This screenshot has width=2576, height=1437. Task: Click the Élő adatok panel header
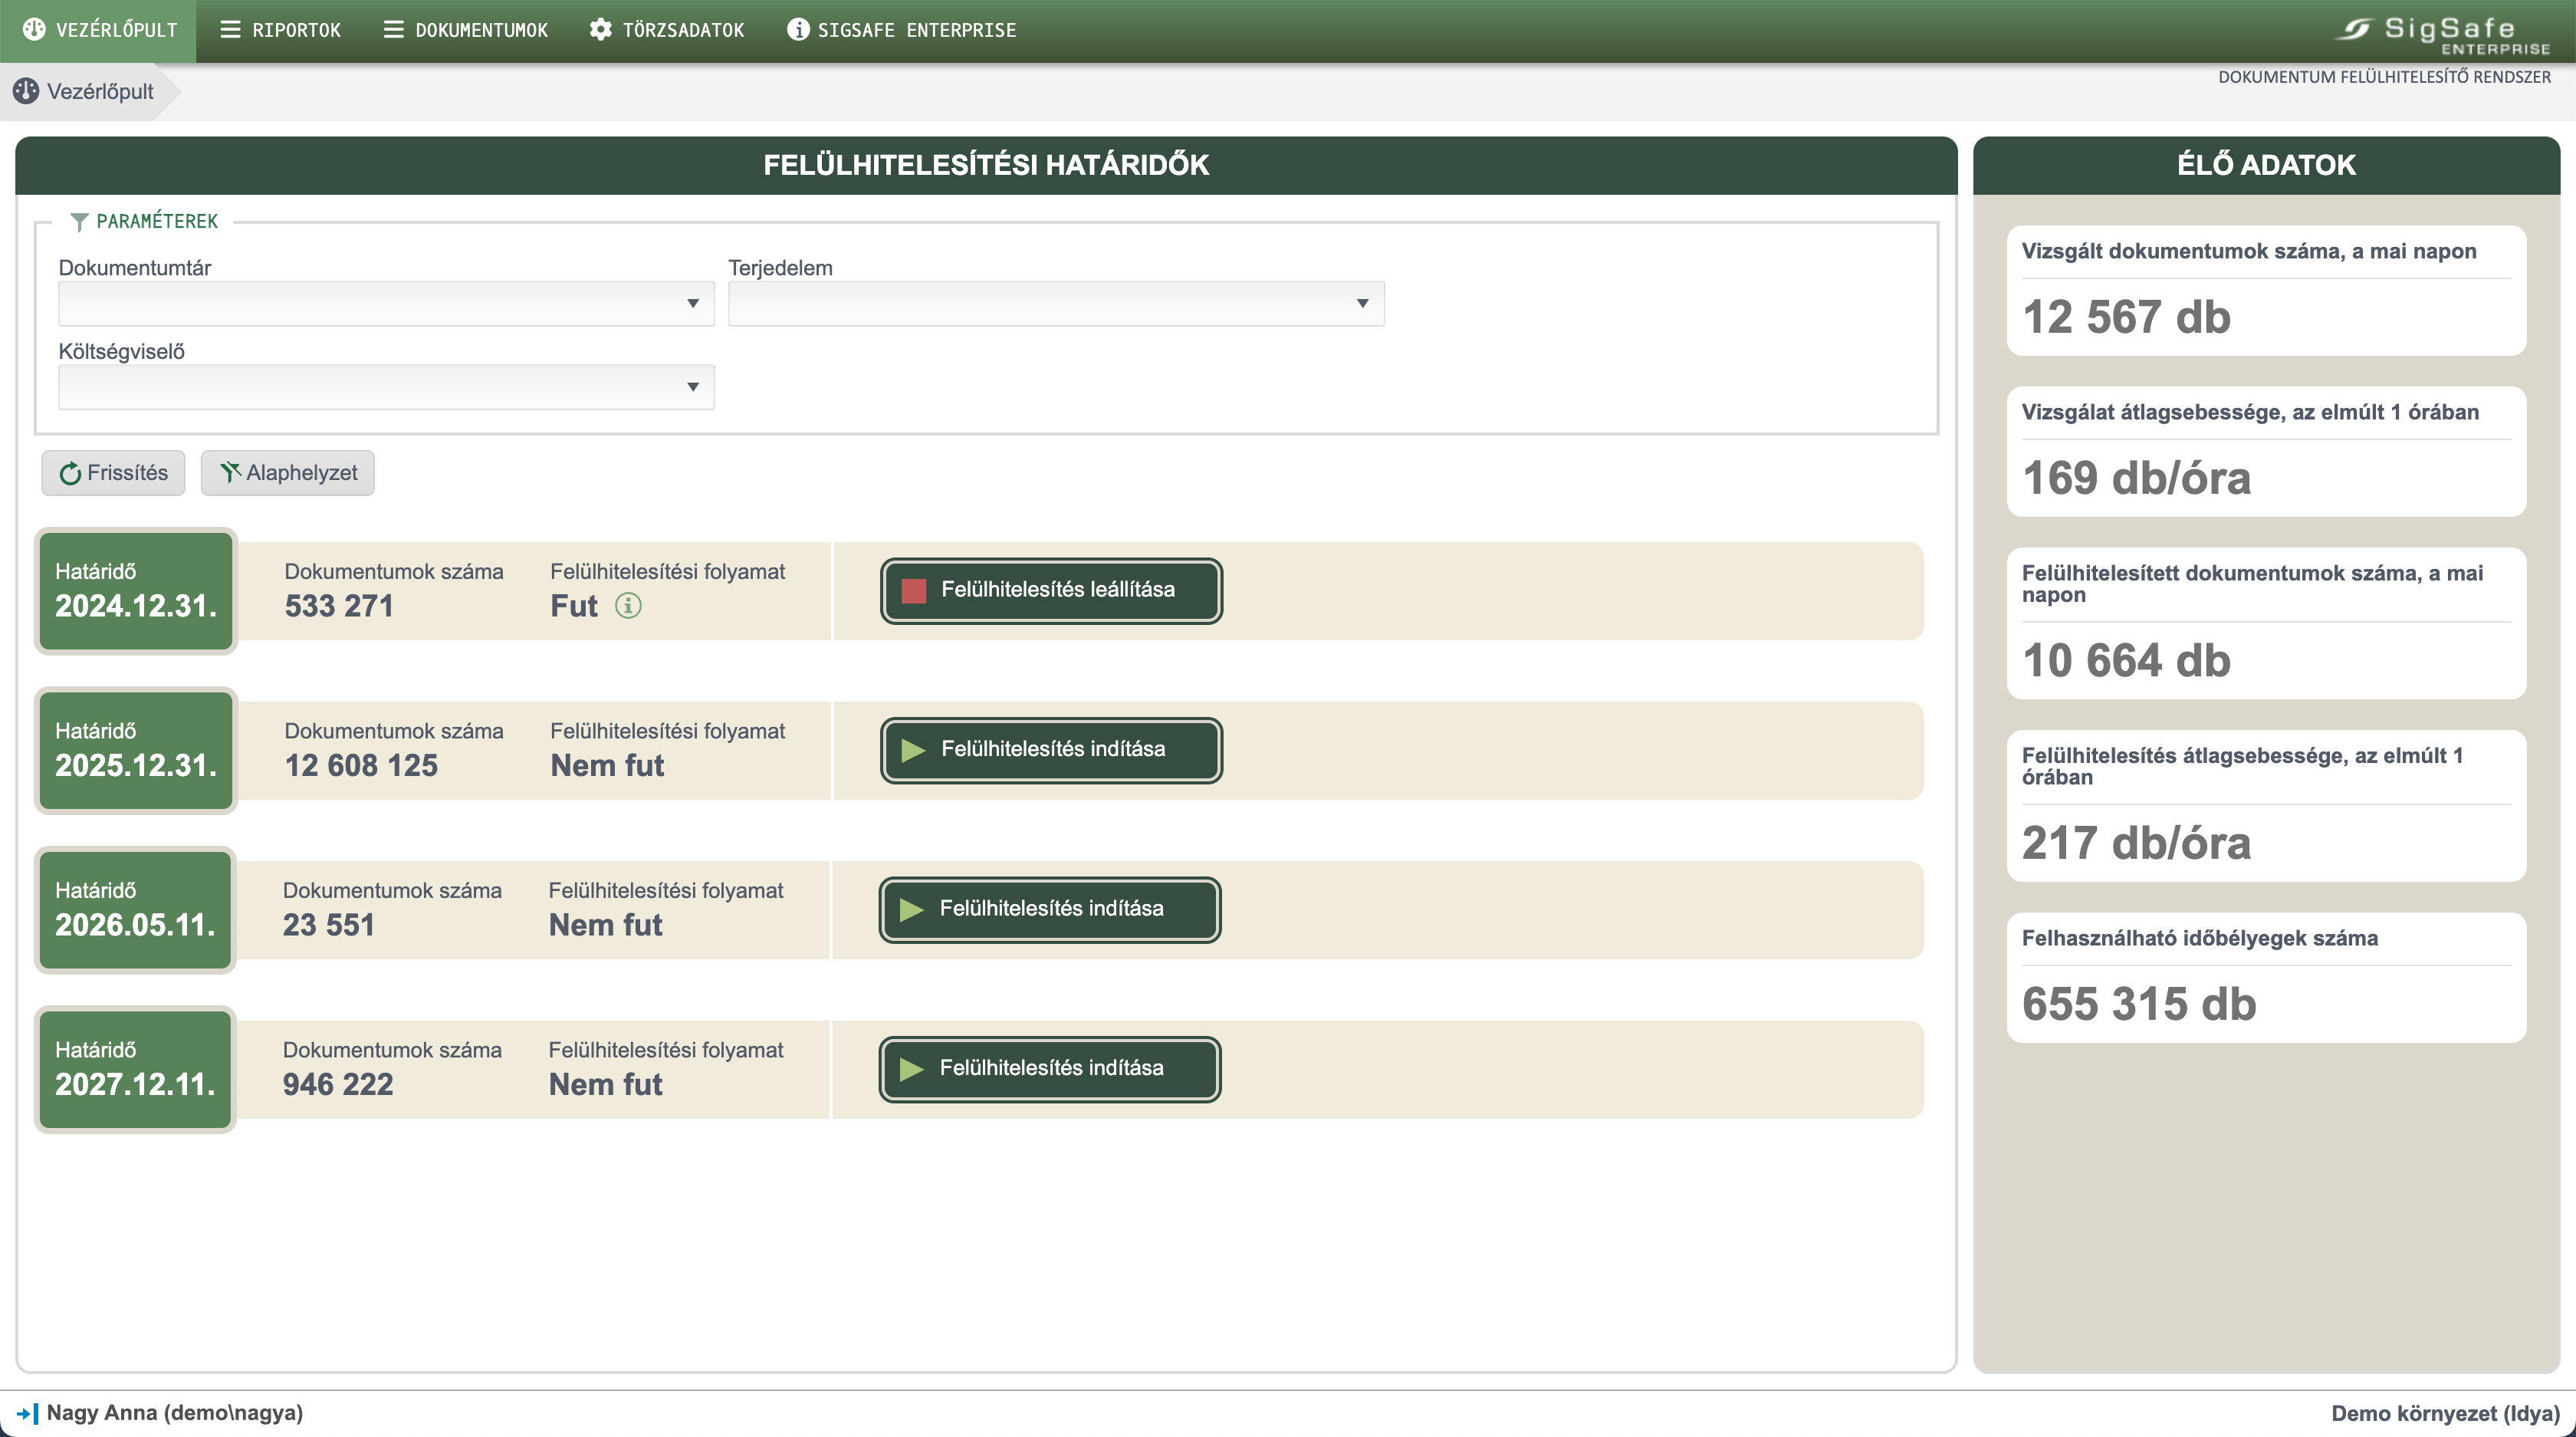tap(2266, 165)
